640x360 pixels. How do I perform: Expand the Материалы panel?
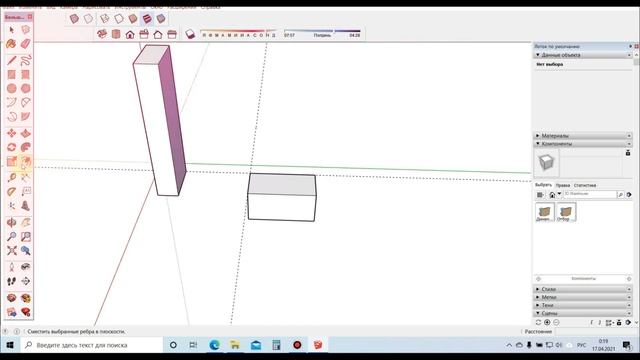point(582,136)
